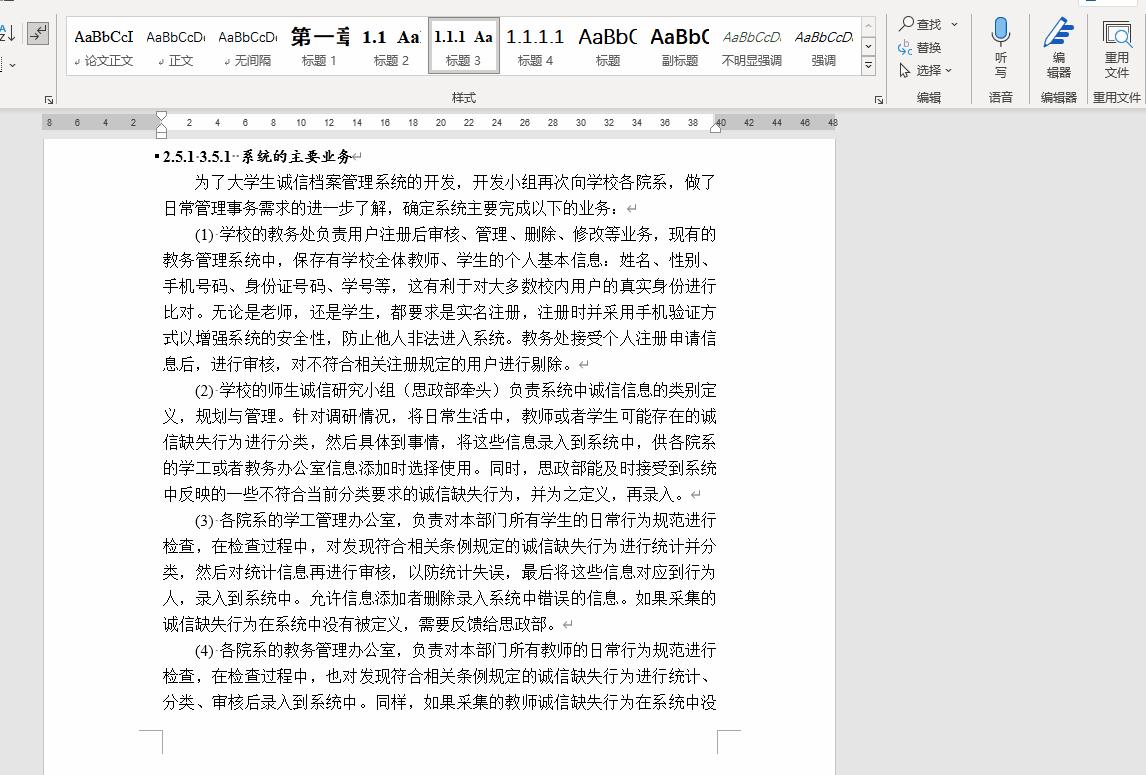1146x775 pixels.
Task: Expand the styles gallery with the More arrow
Action: (867, 62)
